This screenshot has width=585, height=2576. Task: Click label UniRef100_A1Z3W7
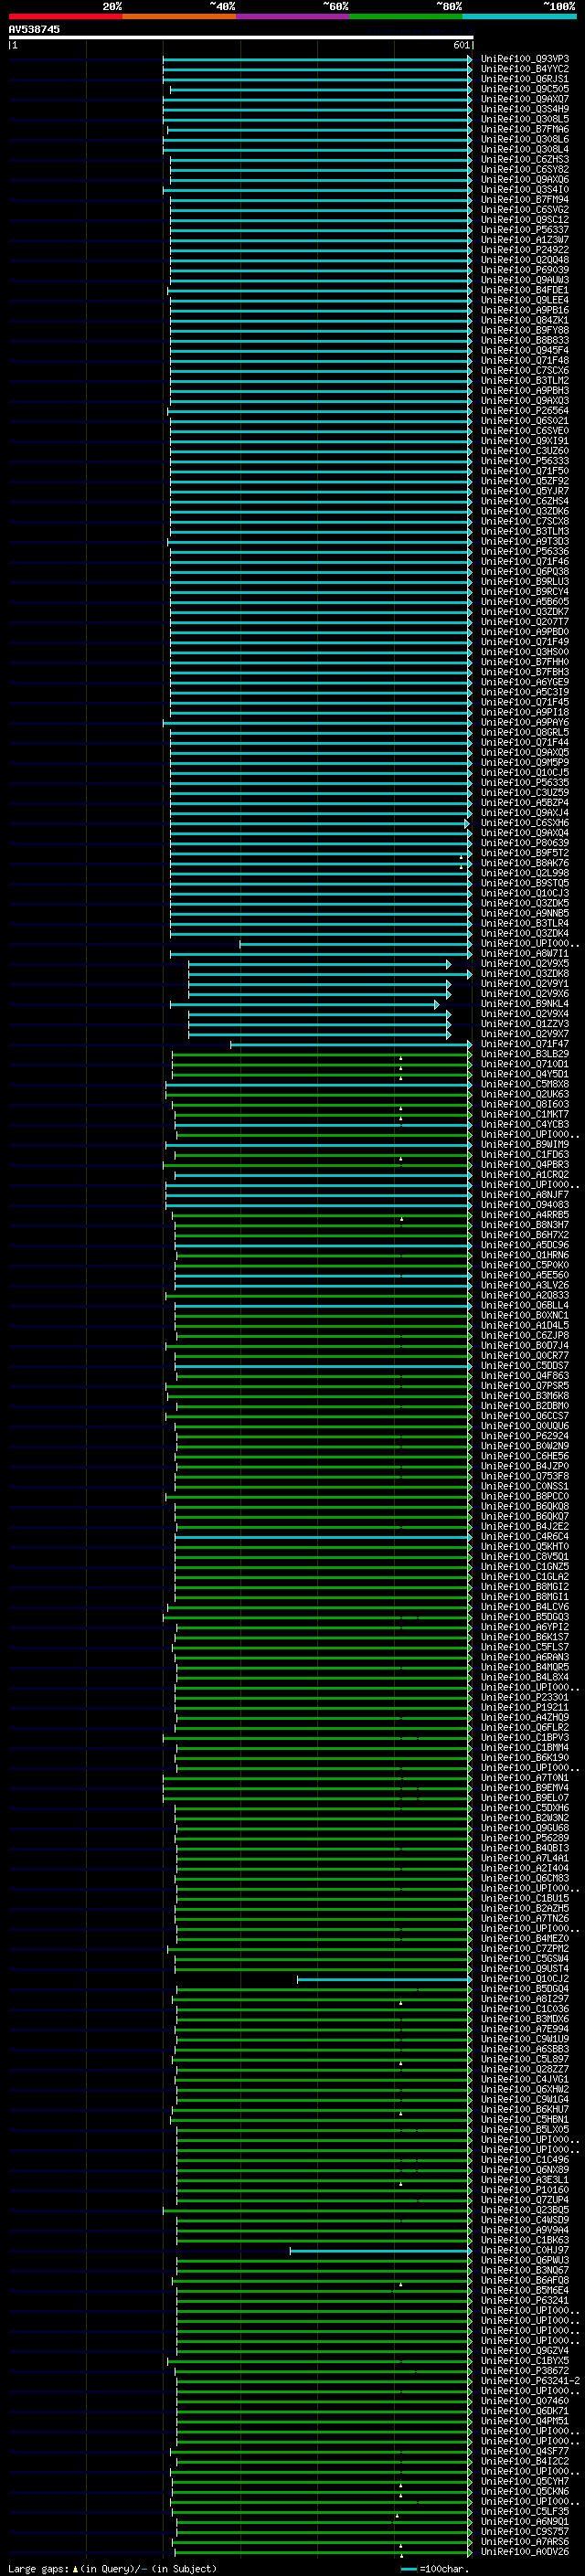[x=524, y=239]
